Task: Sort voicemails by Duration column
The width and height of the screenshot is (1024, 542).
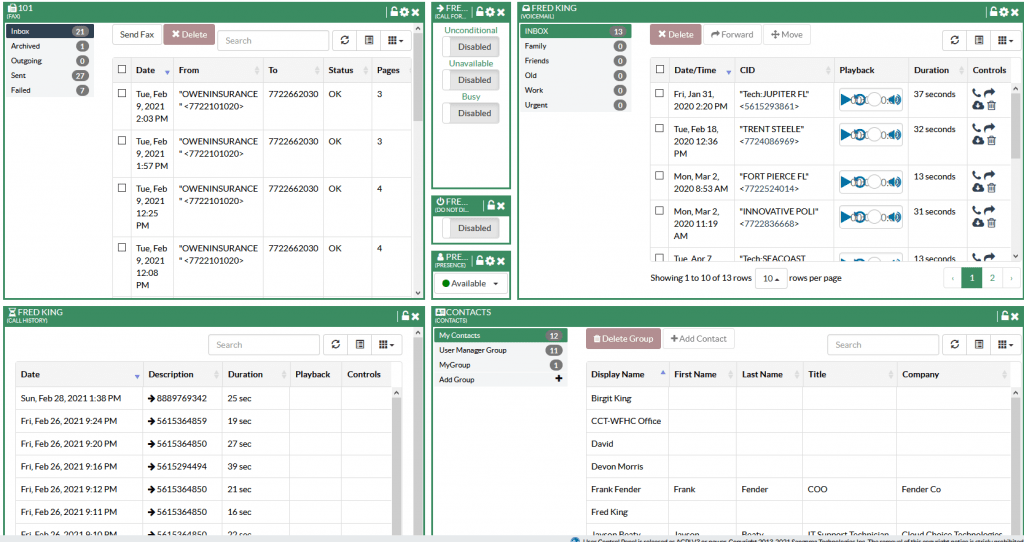Action: click(938, 70)
